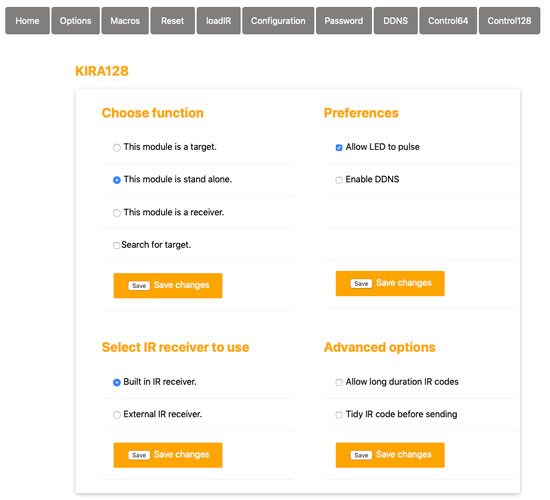Viewport: 550px width, 500px height.
Task: Open the Control64 page
Action: 448,21
